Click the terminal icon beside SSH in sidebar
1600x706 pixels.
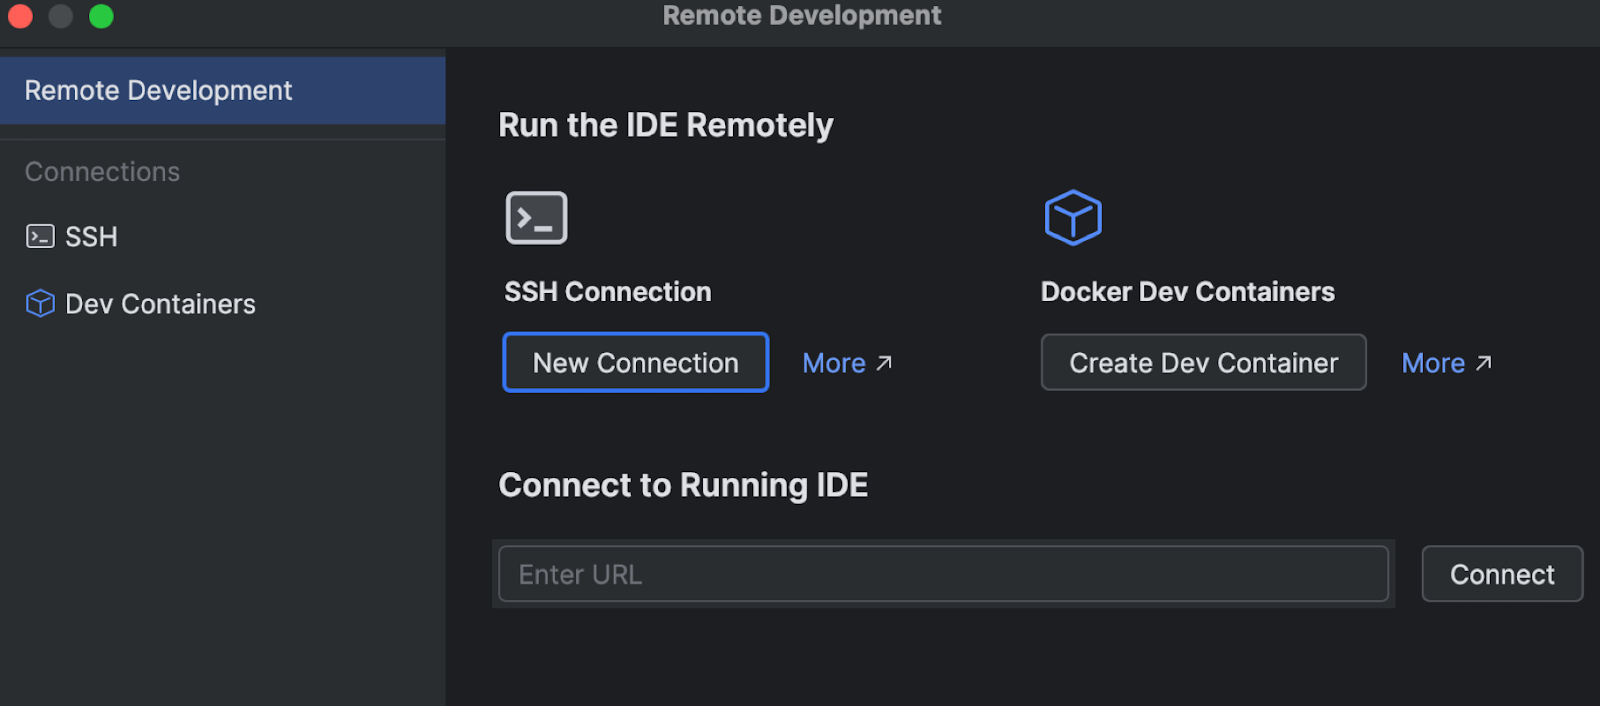[40, 237]
